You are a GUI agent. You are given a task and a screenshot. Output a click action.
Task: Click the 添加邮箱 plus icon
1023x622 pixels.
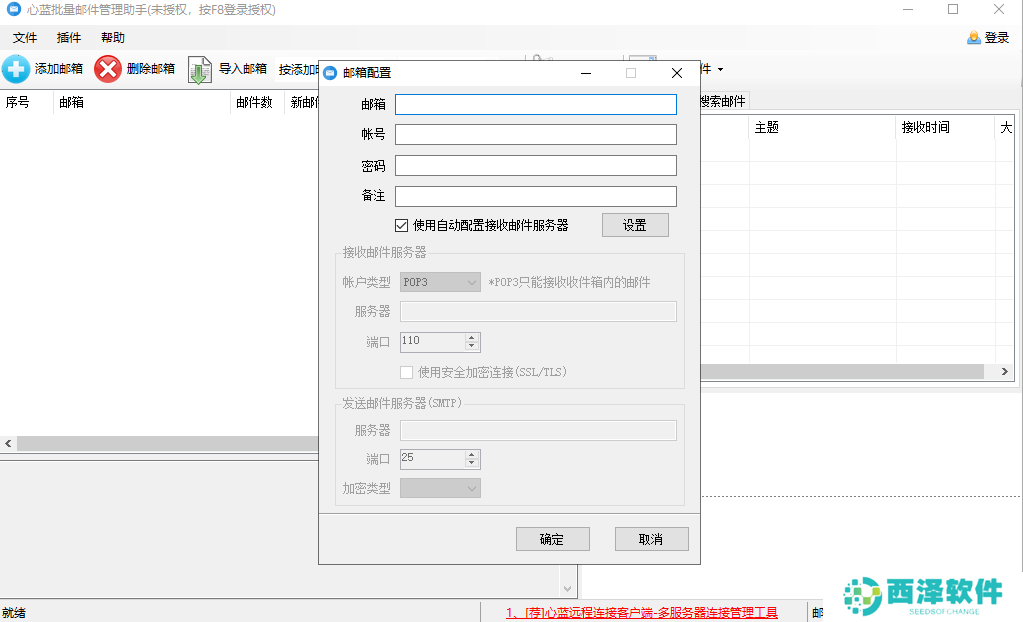pos(16,69)
